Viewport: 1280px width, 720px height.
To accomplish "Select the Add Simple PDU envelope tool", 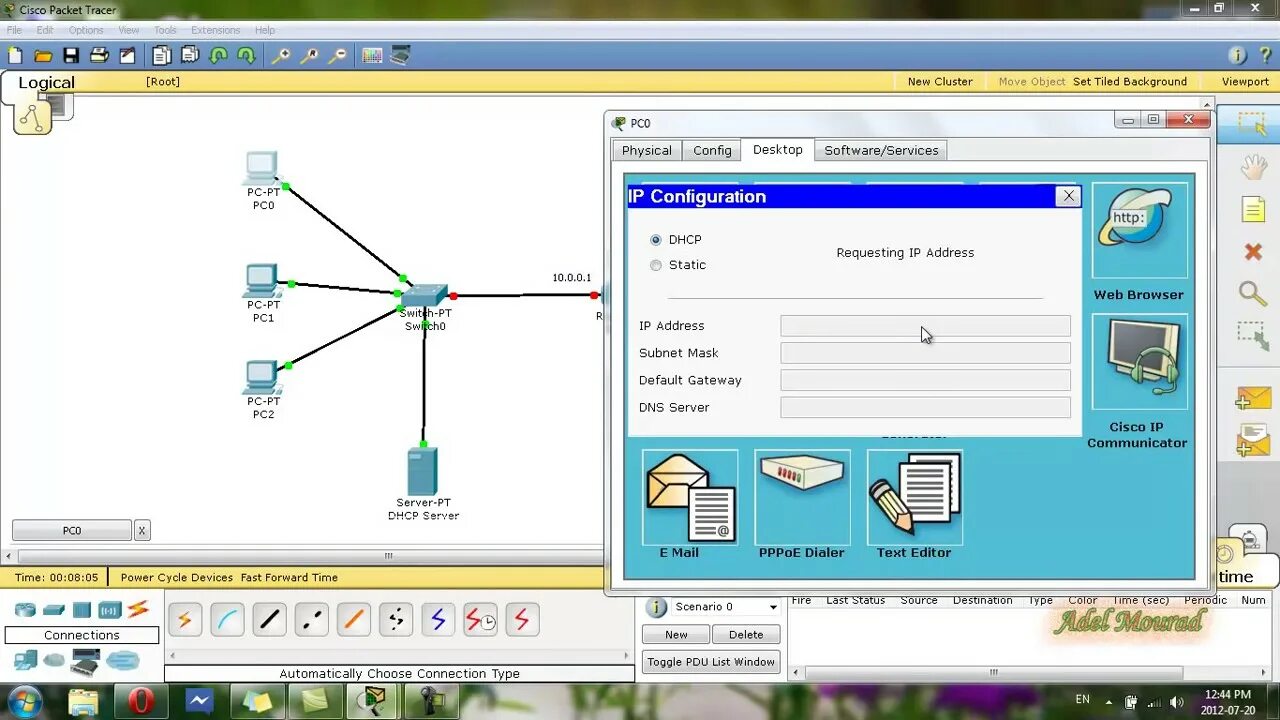I will tap(1252, 398).
